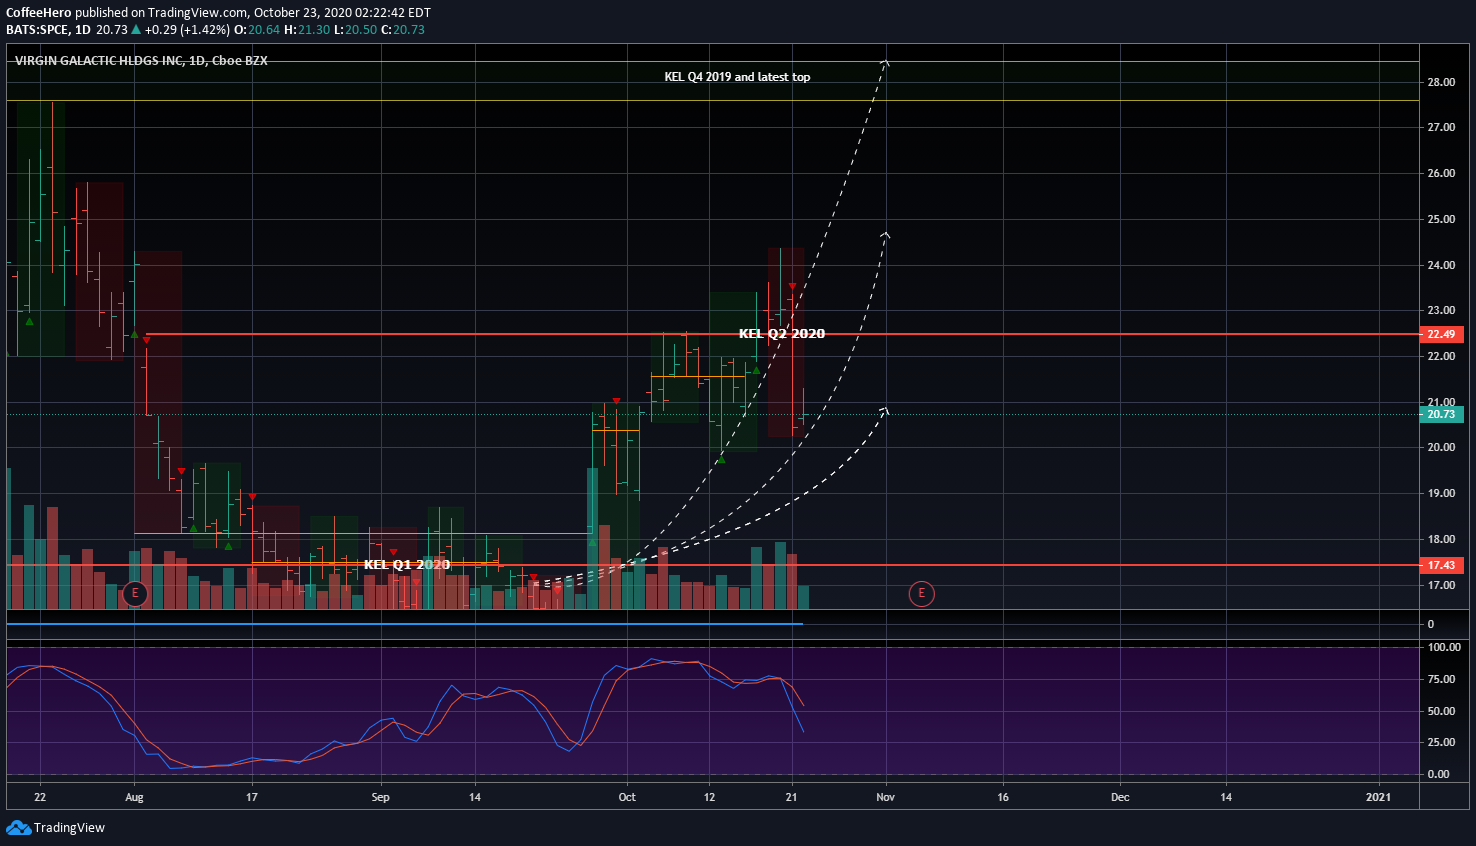Click the BATS:SPCE symbol text in header
Viewport: 1476px width, 846px height.
click(38, 30)
